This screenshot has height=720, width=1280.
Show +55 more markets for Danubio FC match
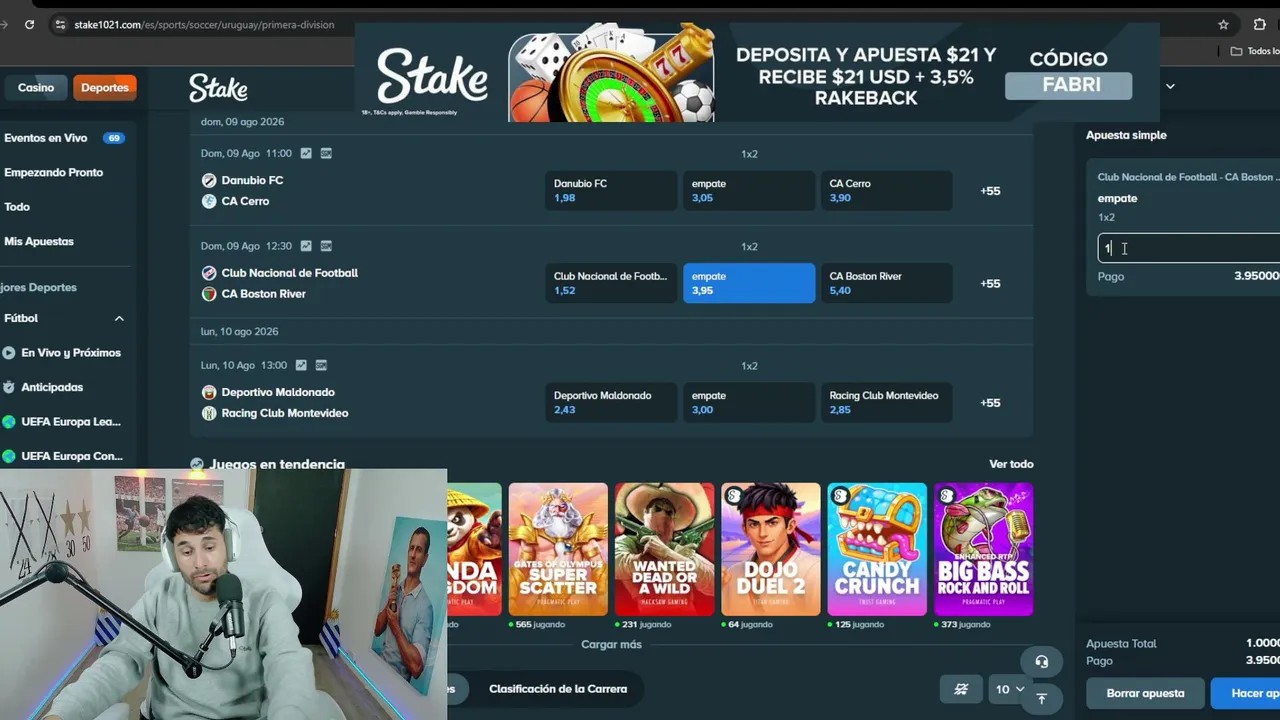click(x=990, y=191)
